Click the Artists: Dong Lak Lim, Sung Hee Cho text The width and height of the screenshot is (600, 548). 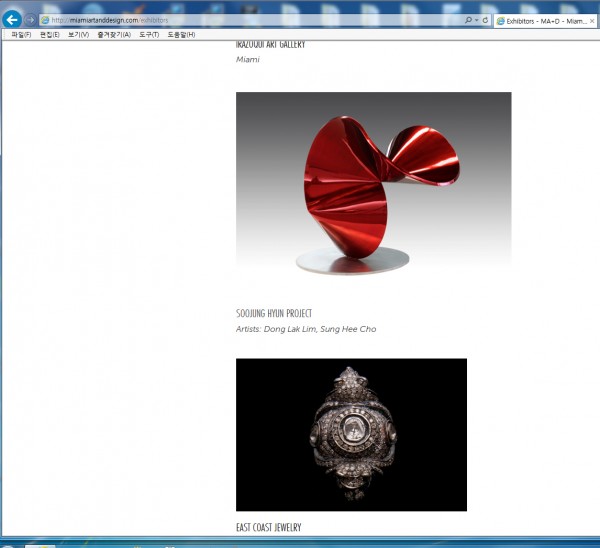(x=306, y=329)
